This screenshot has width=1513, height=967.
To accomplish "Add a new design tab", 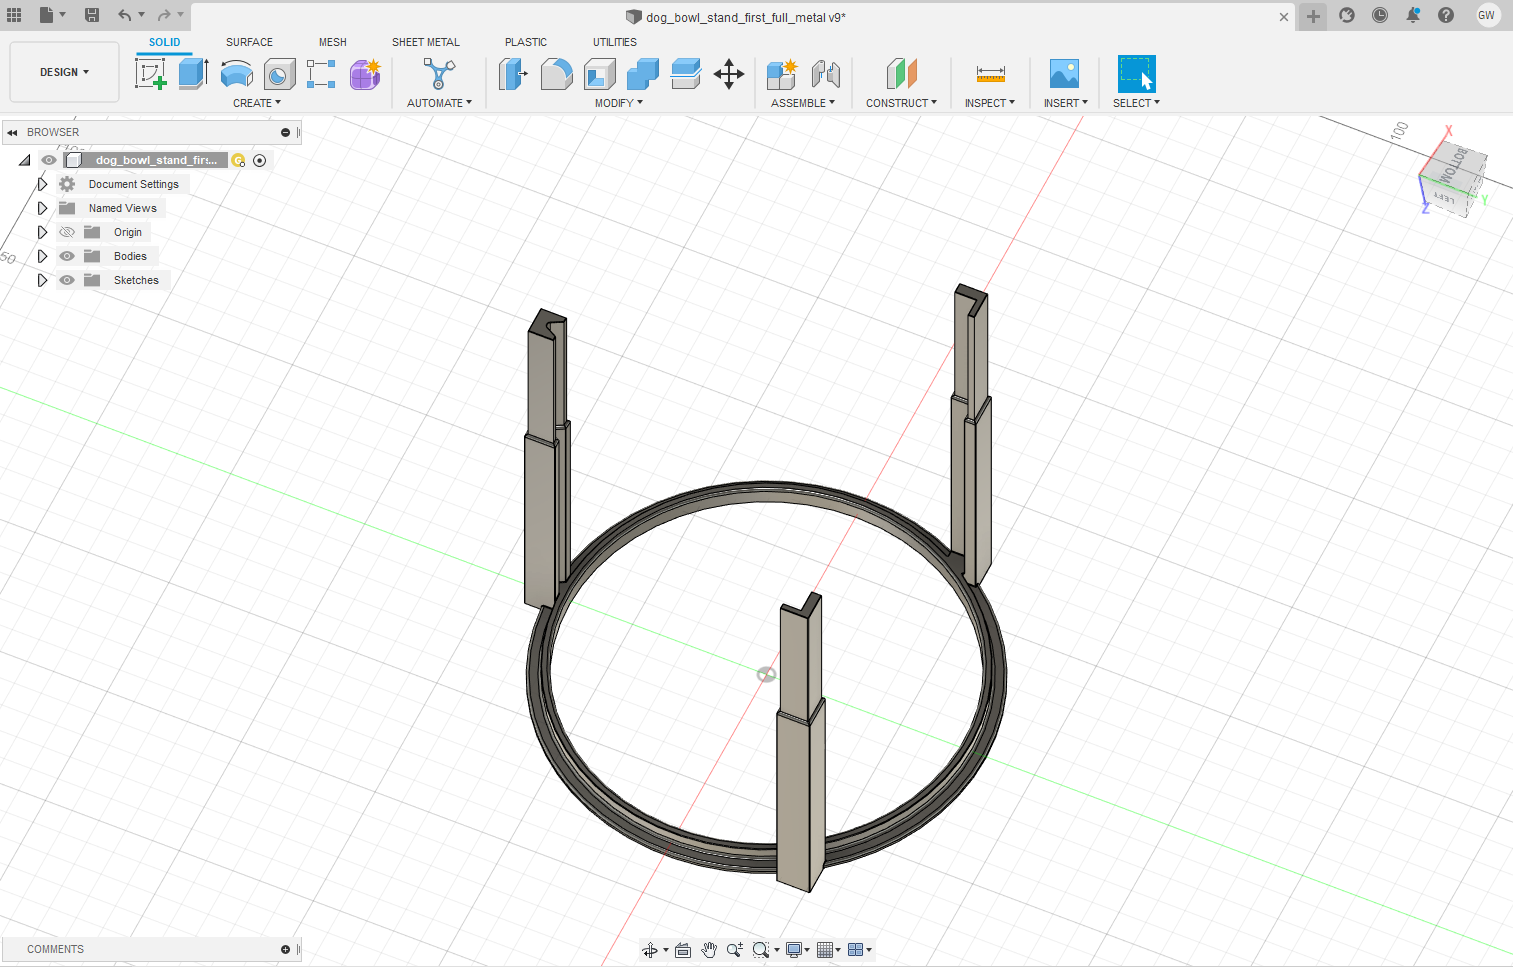I will click(x=1313, y=16).
